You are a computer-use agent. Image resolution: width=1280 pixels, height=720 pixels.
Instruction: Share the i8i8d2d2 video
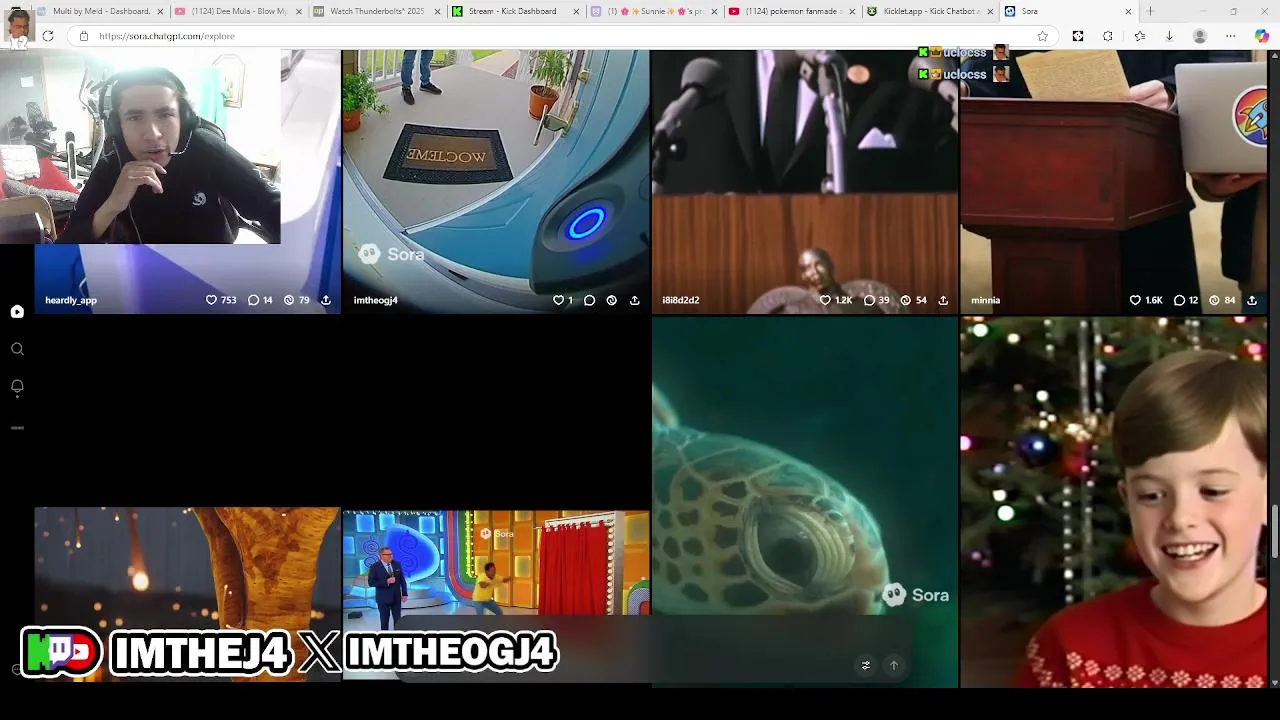943,300
